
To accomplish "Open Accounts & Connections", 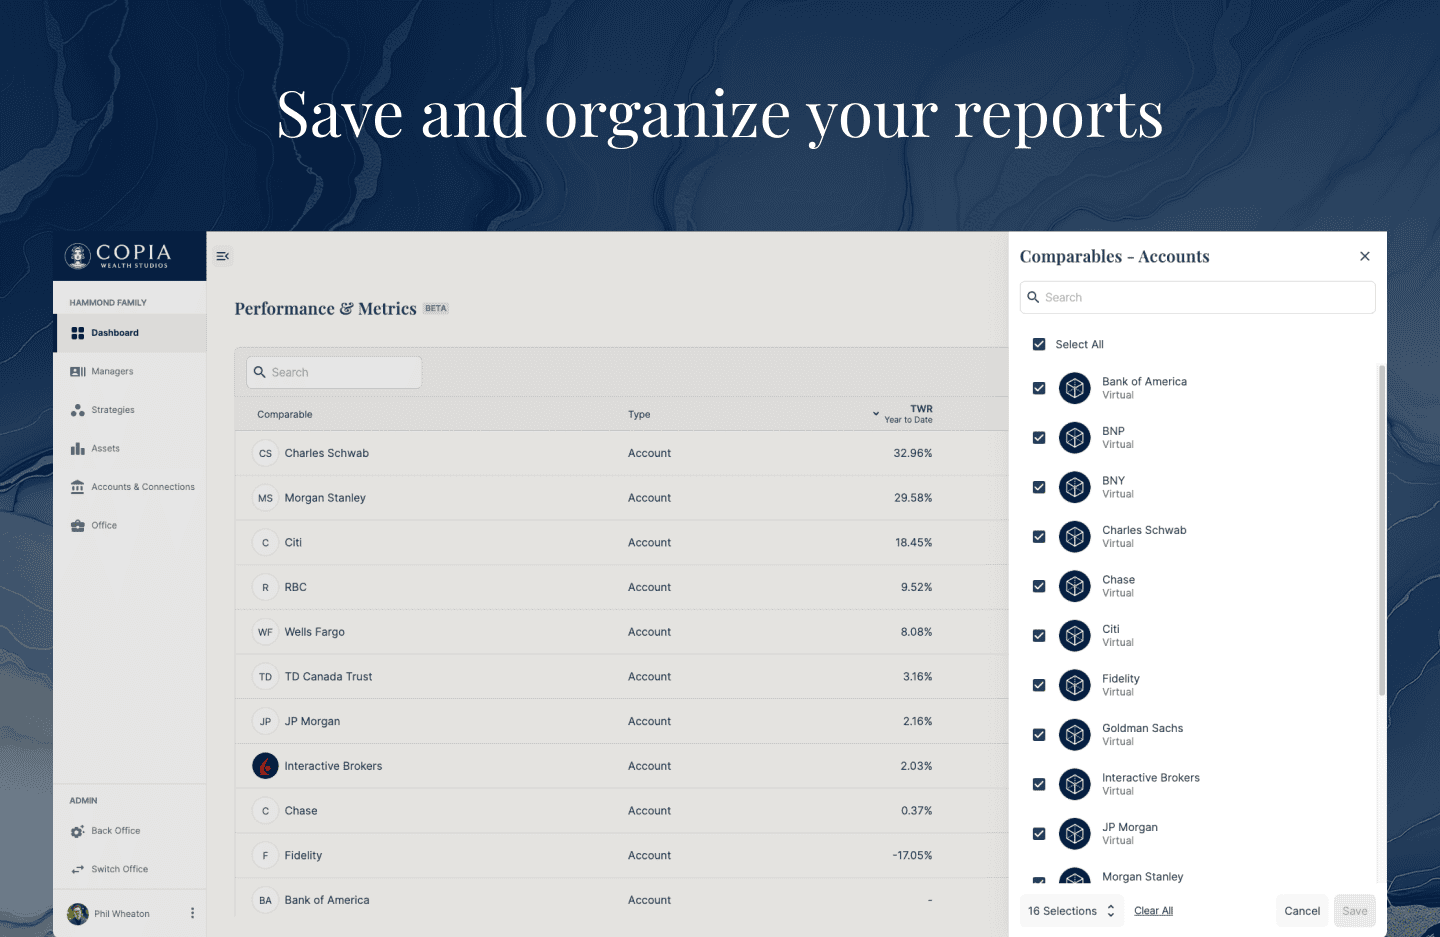I will [130, 487].
